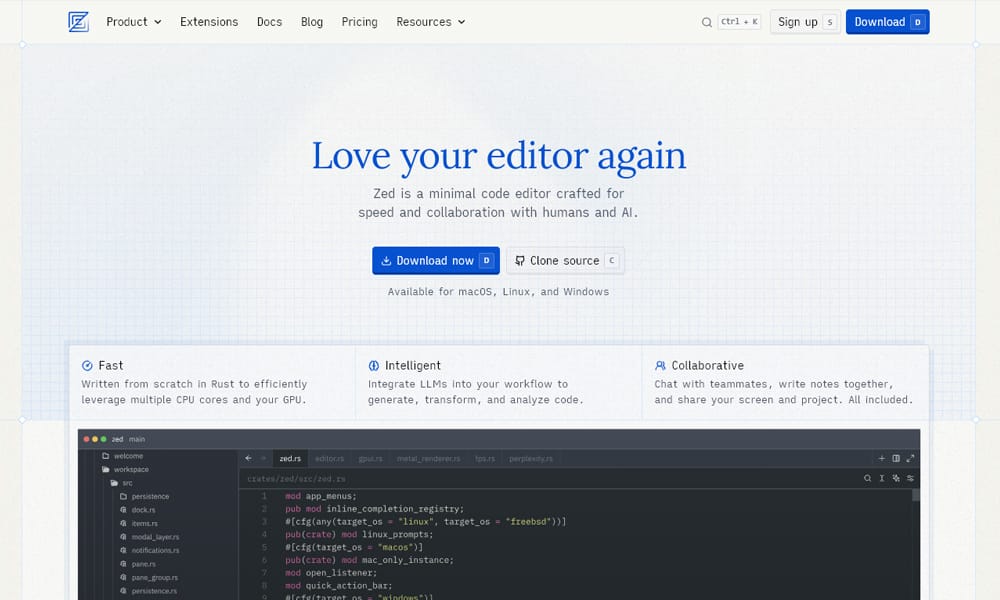Split the editor pane using the split icon
This screenshot has height=600, width=1000.
click(x=896, y=458)
